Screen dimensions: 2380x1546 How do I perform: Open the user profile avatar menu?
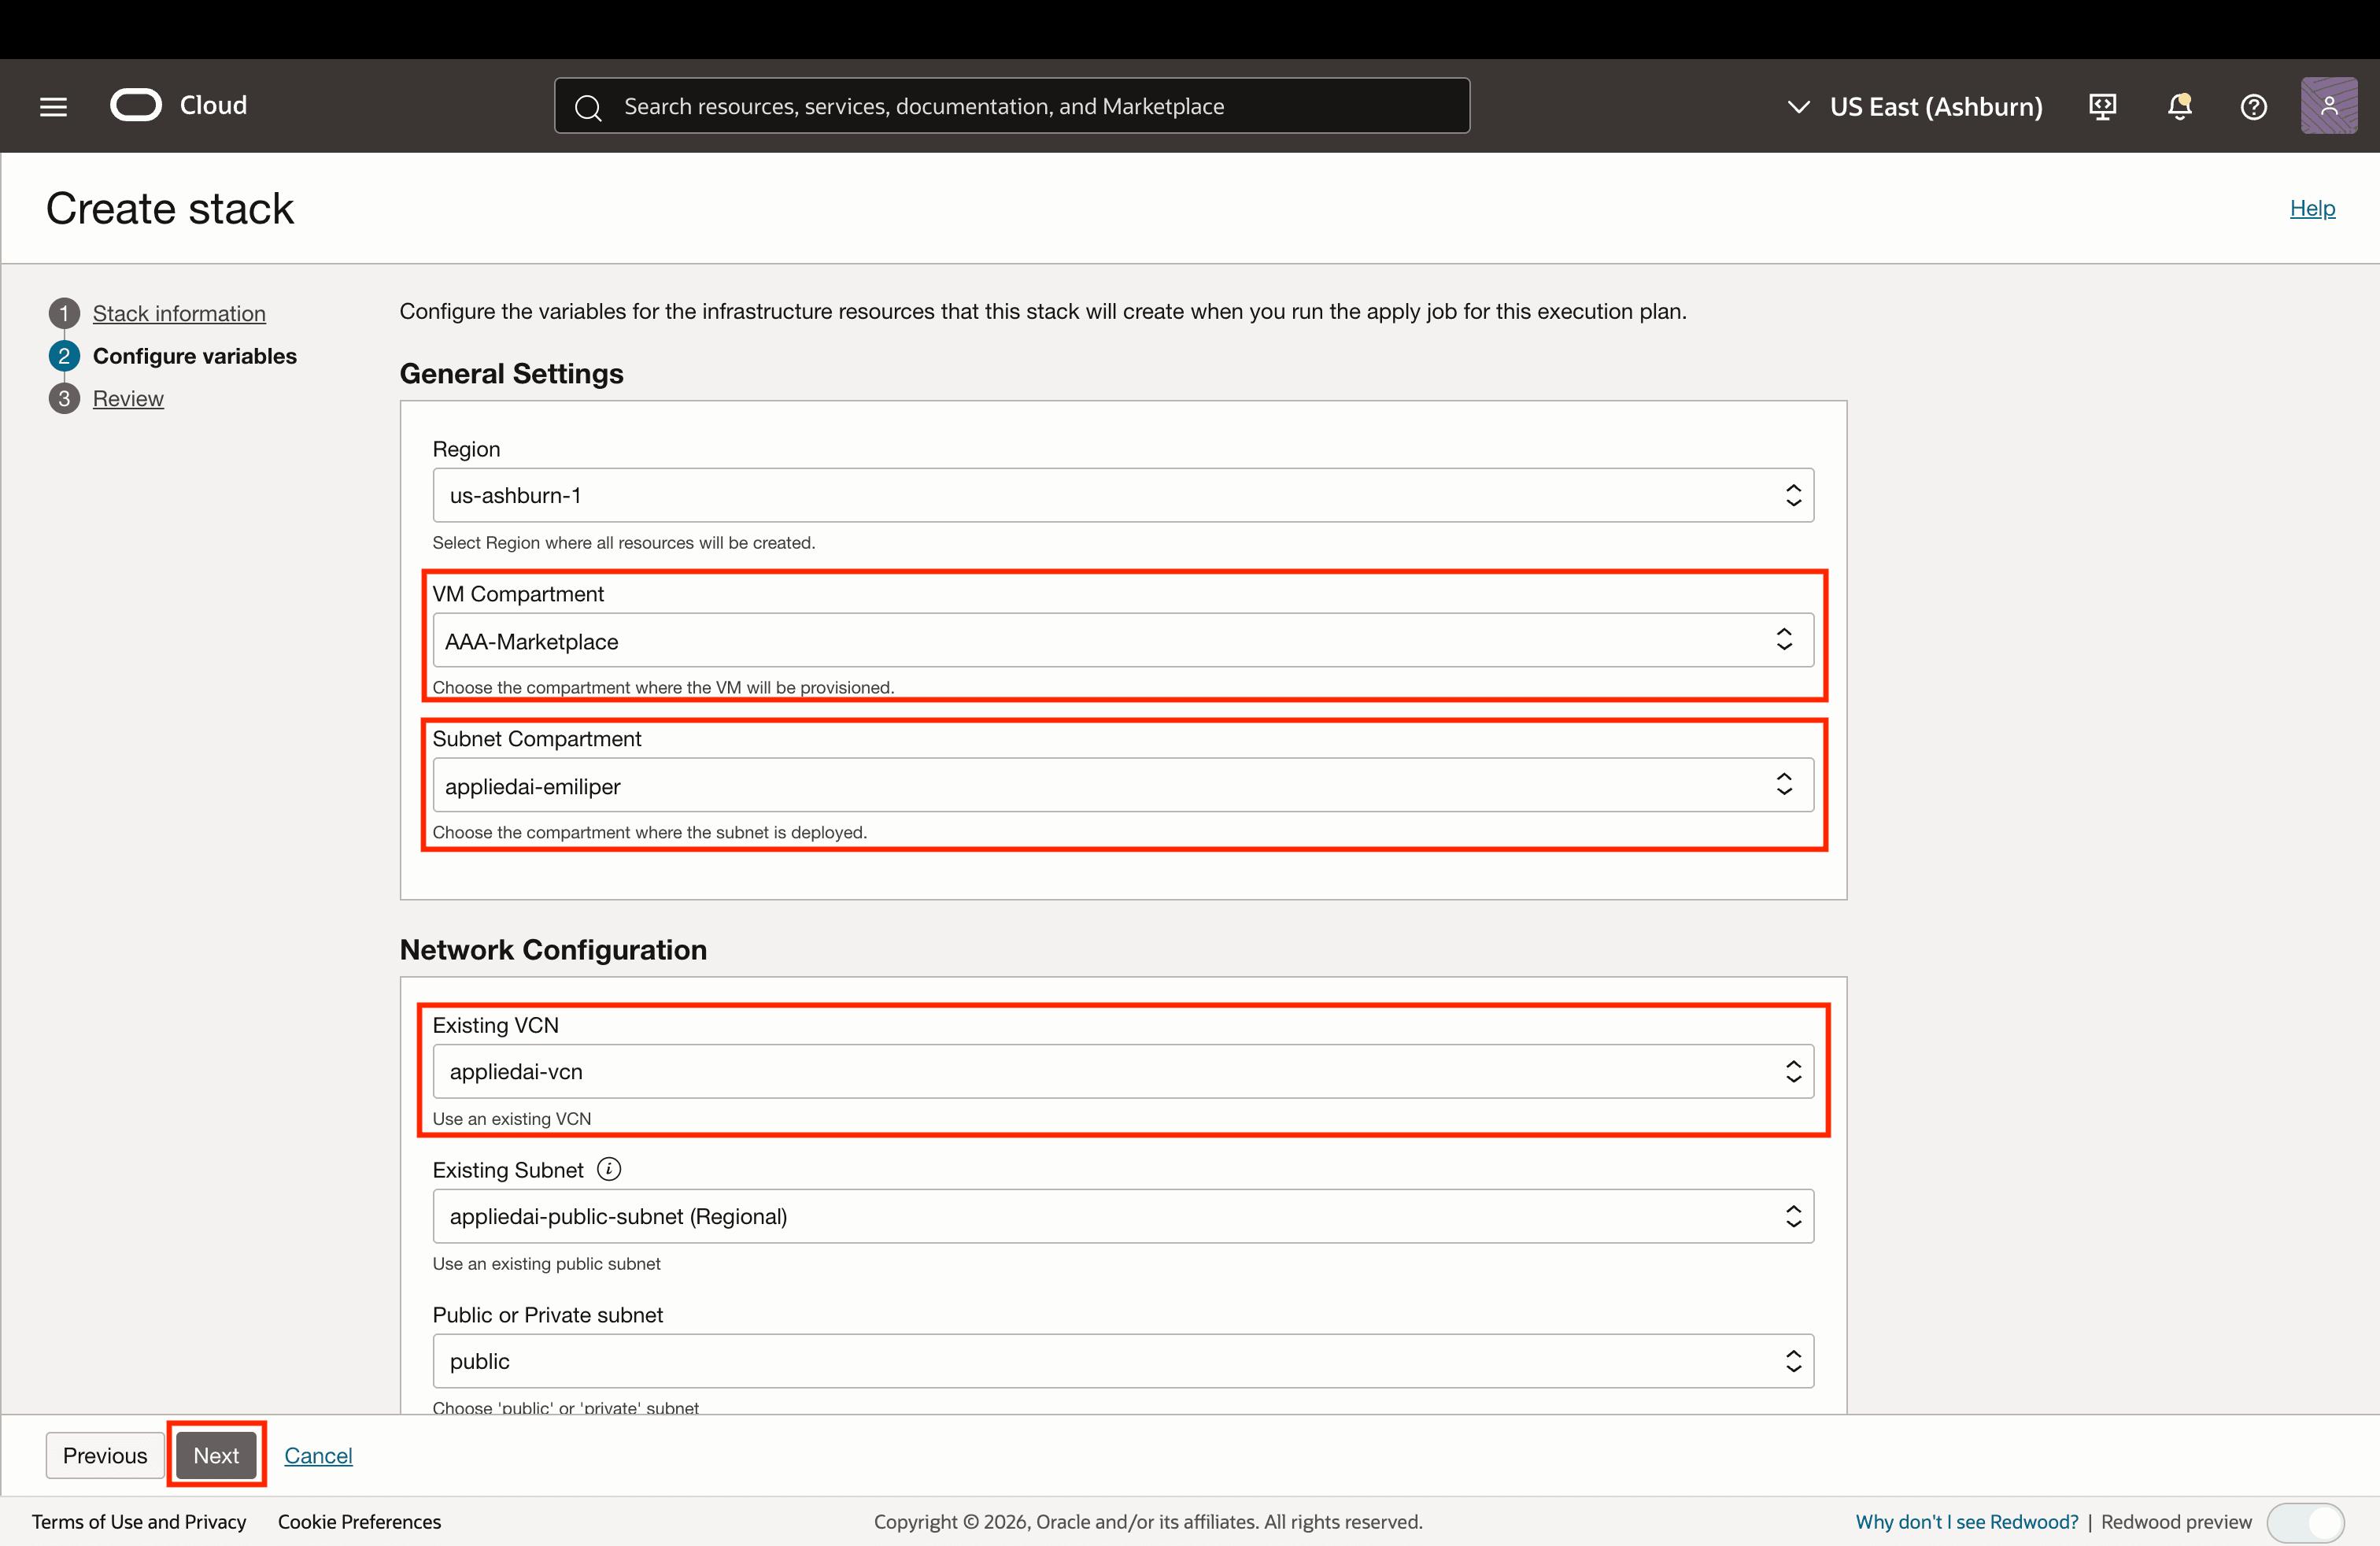2329,106
